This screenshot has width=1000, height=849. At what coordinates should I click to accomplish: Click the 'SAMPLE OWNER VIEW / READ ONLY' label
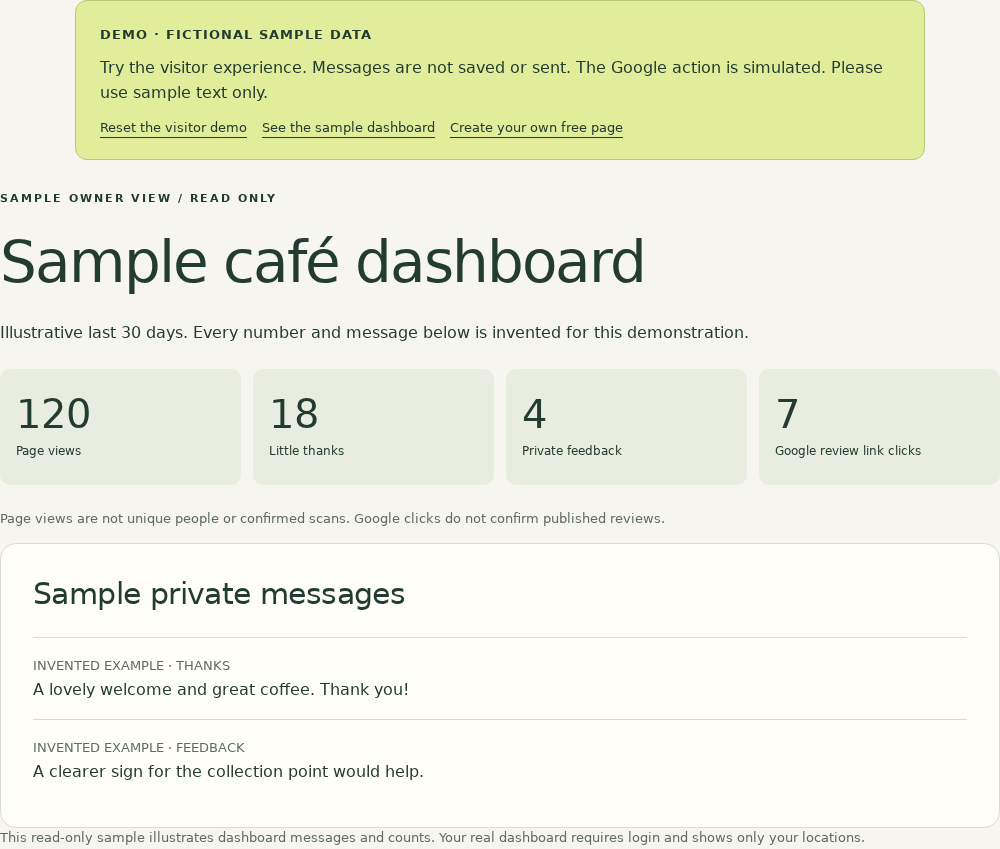[x=138, y=198]
